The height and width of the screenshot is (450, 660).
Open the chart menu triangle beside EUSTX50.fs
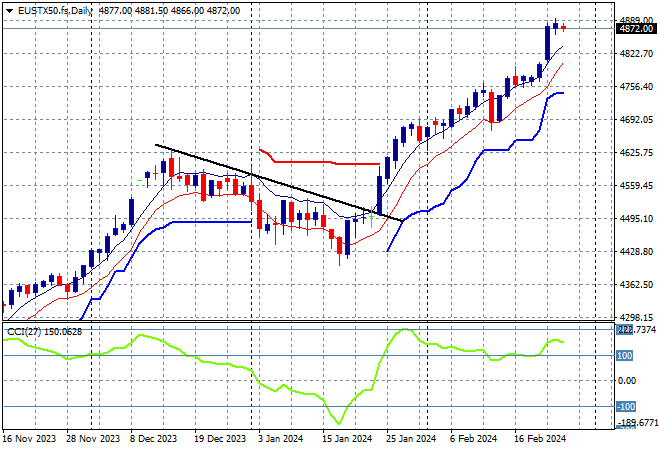9,11
